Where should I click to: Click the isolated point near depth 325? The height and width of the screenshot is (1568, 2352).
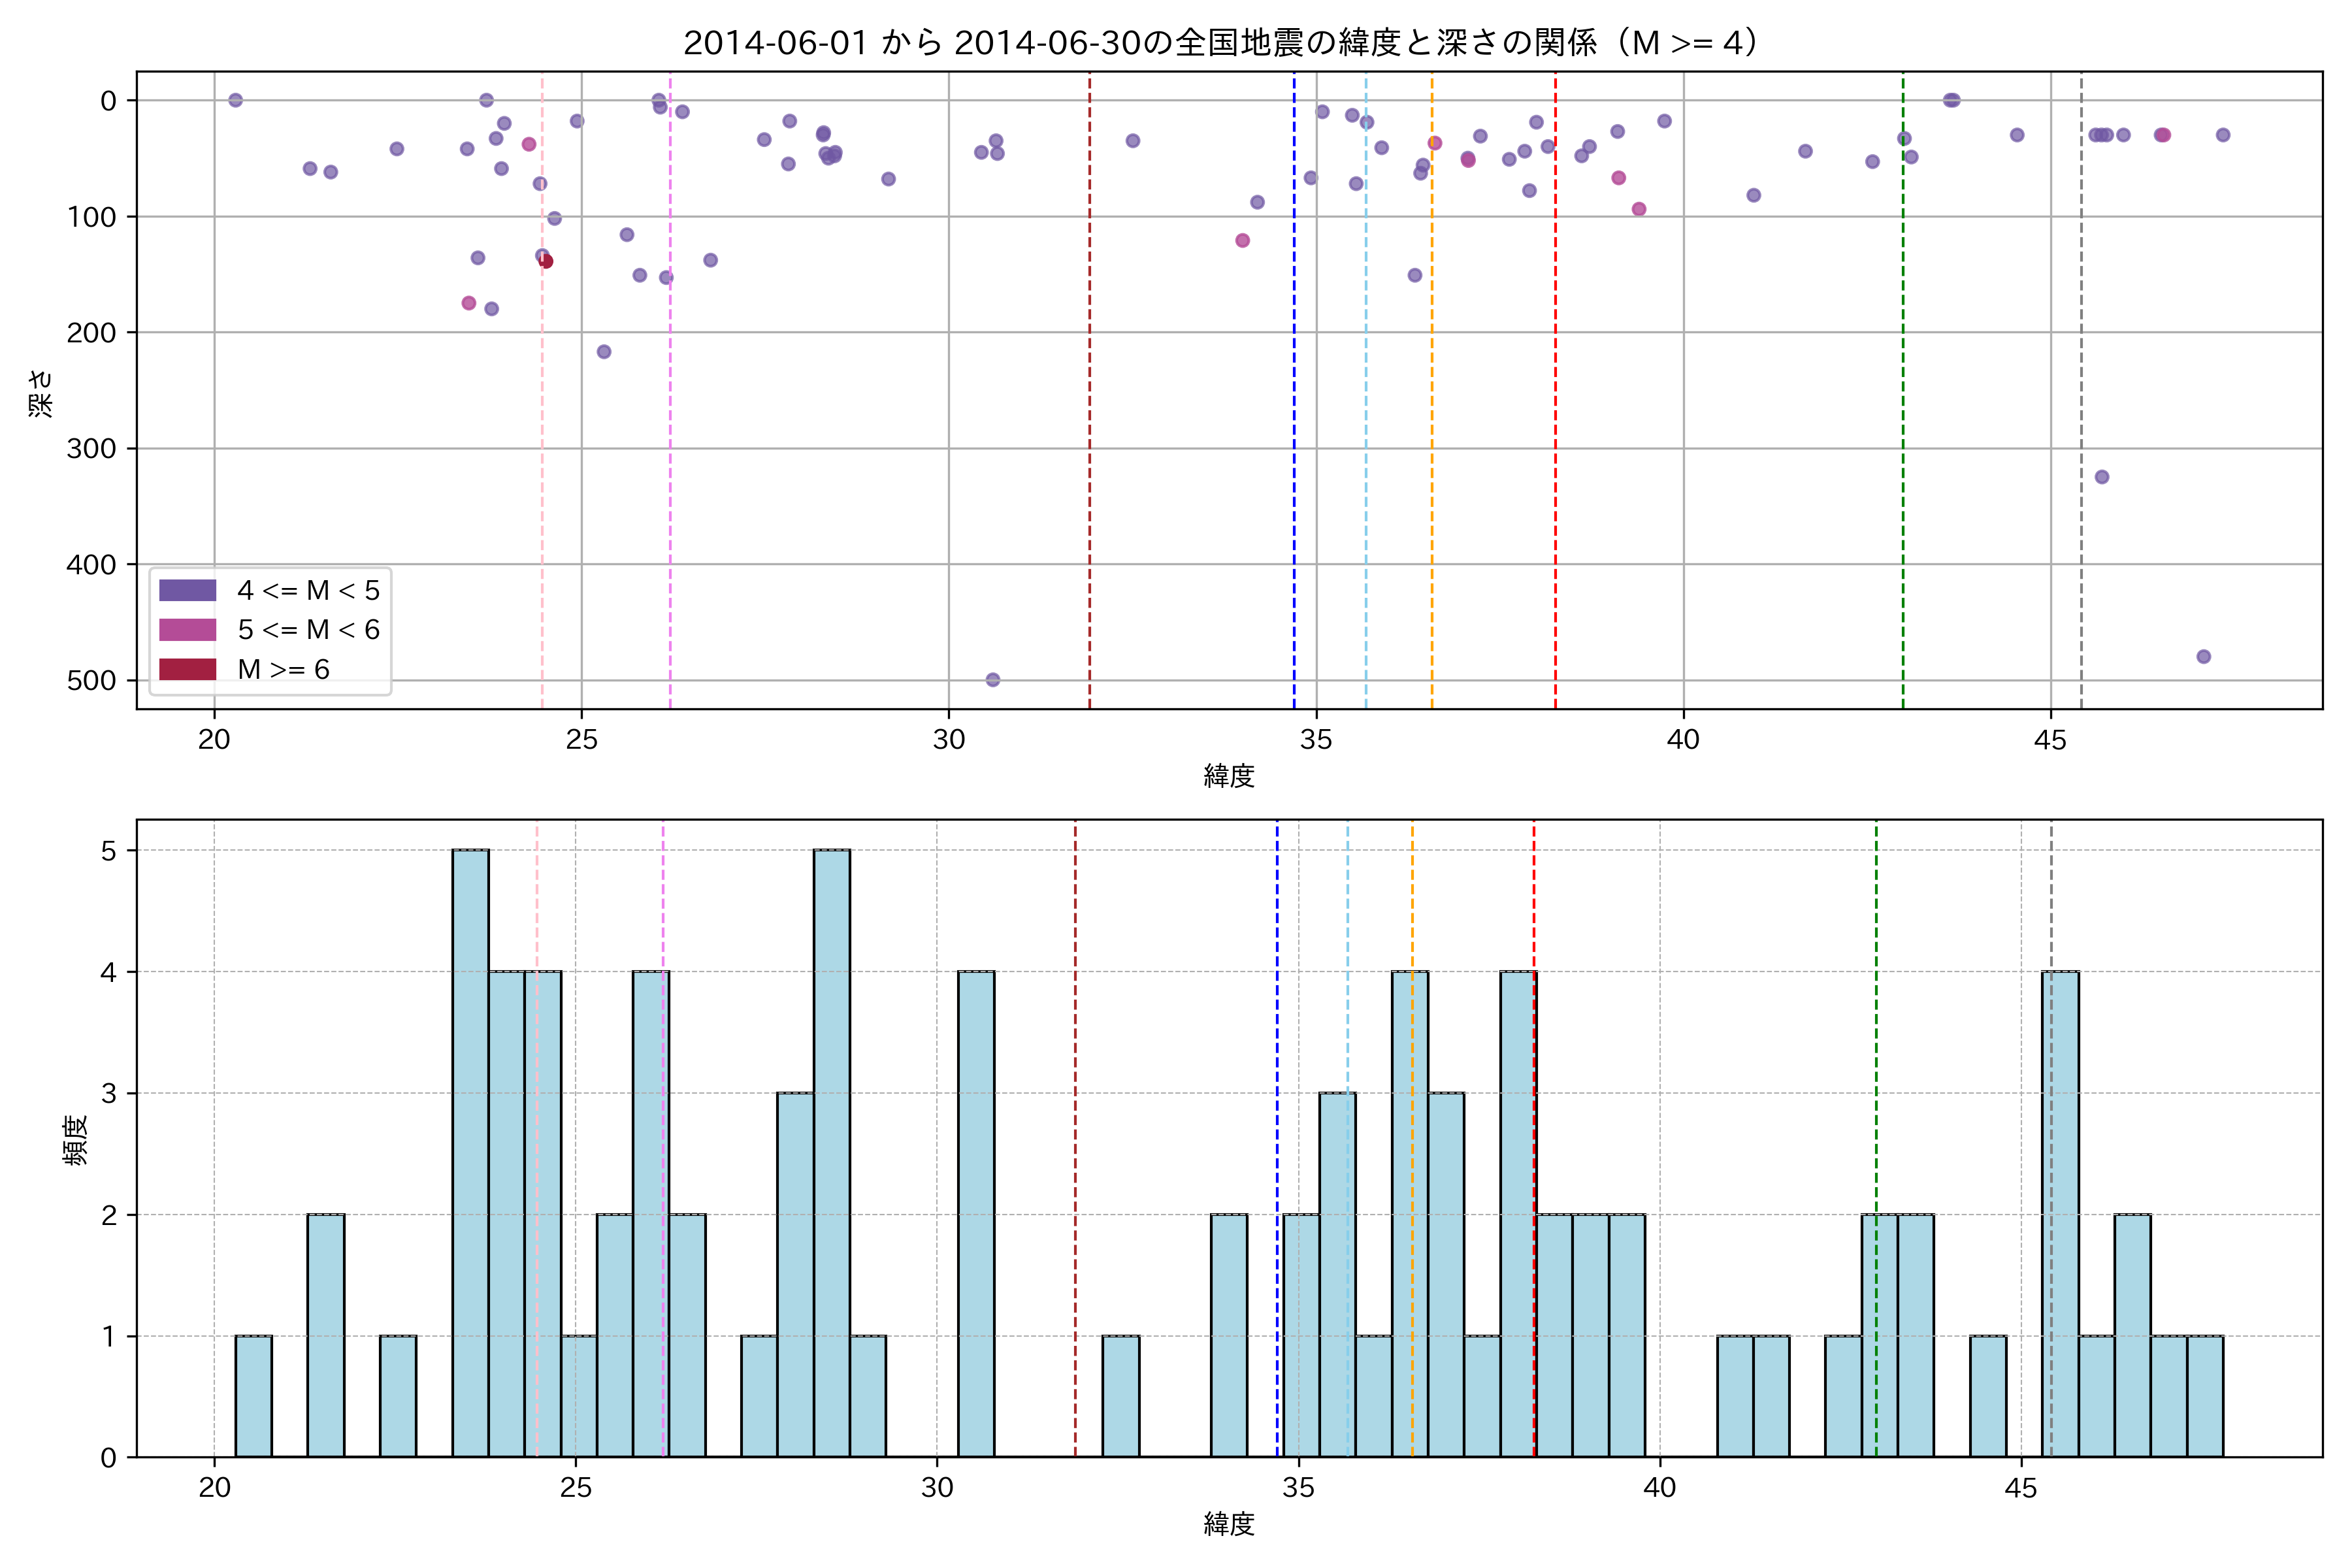coord(2102,477)
